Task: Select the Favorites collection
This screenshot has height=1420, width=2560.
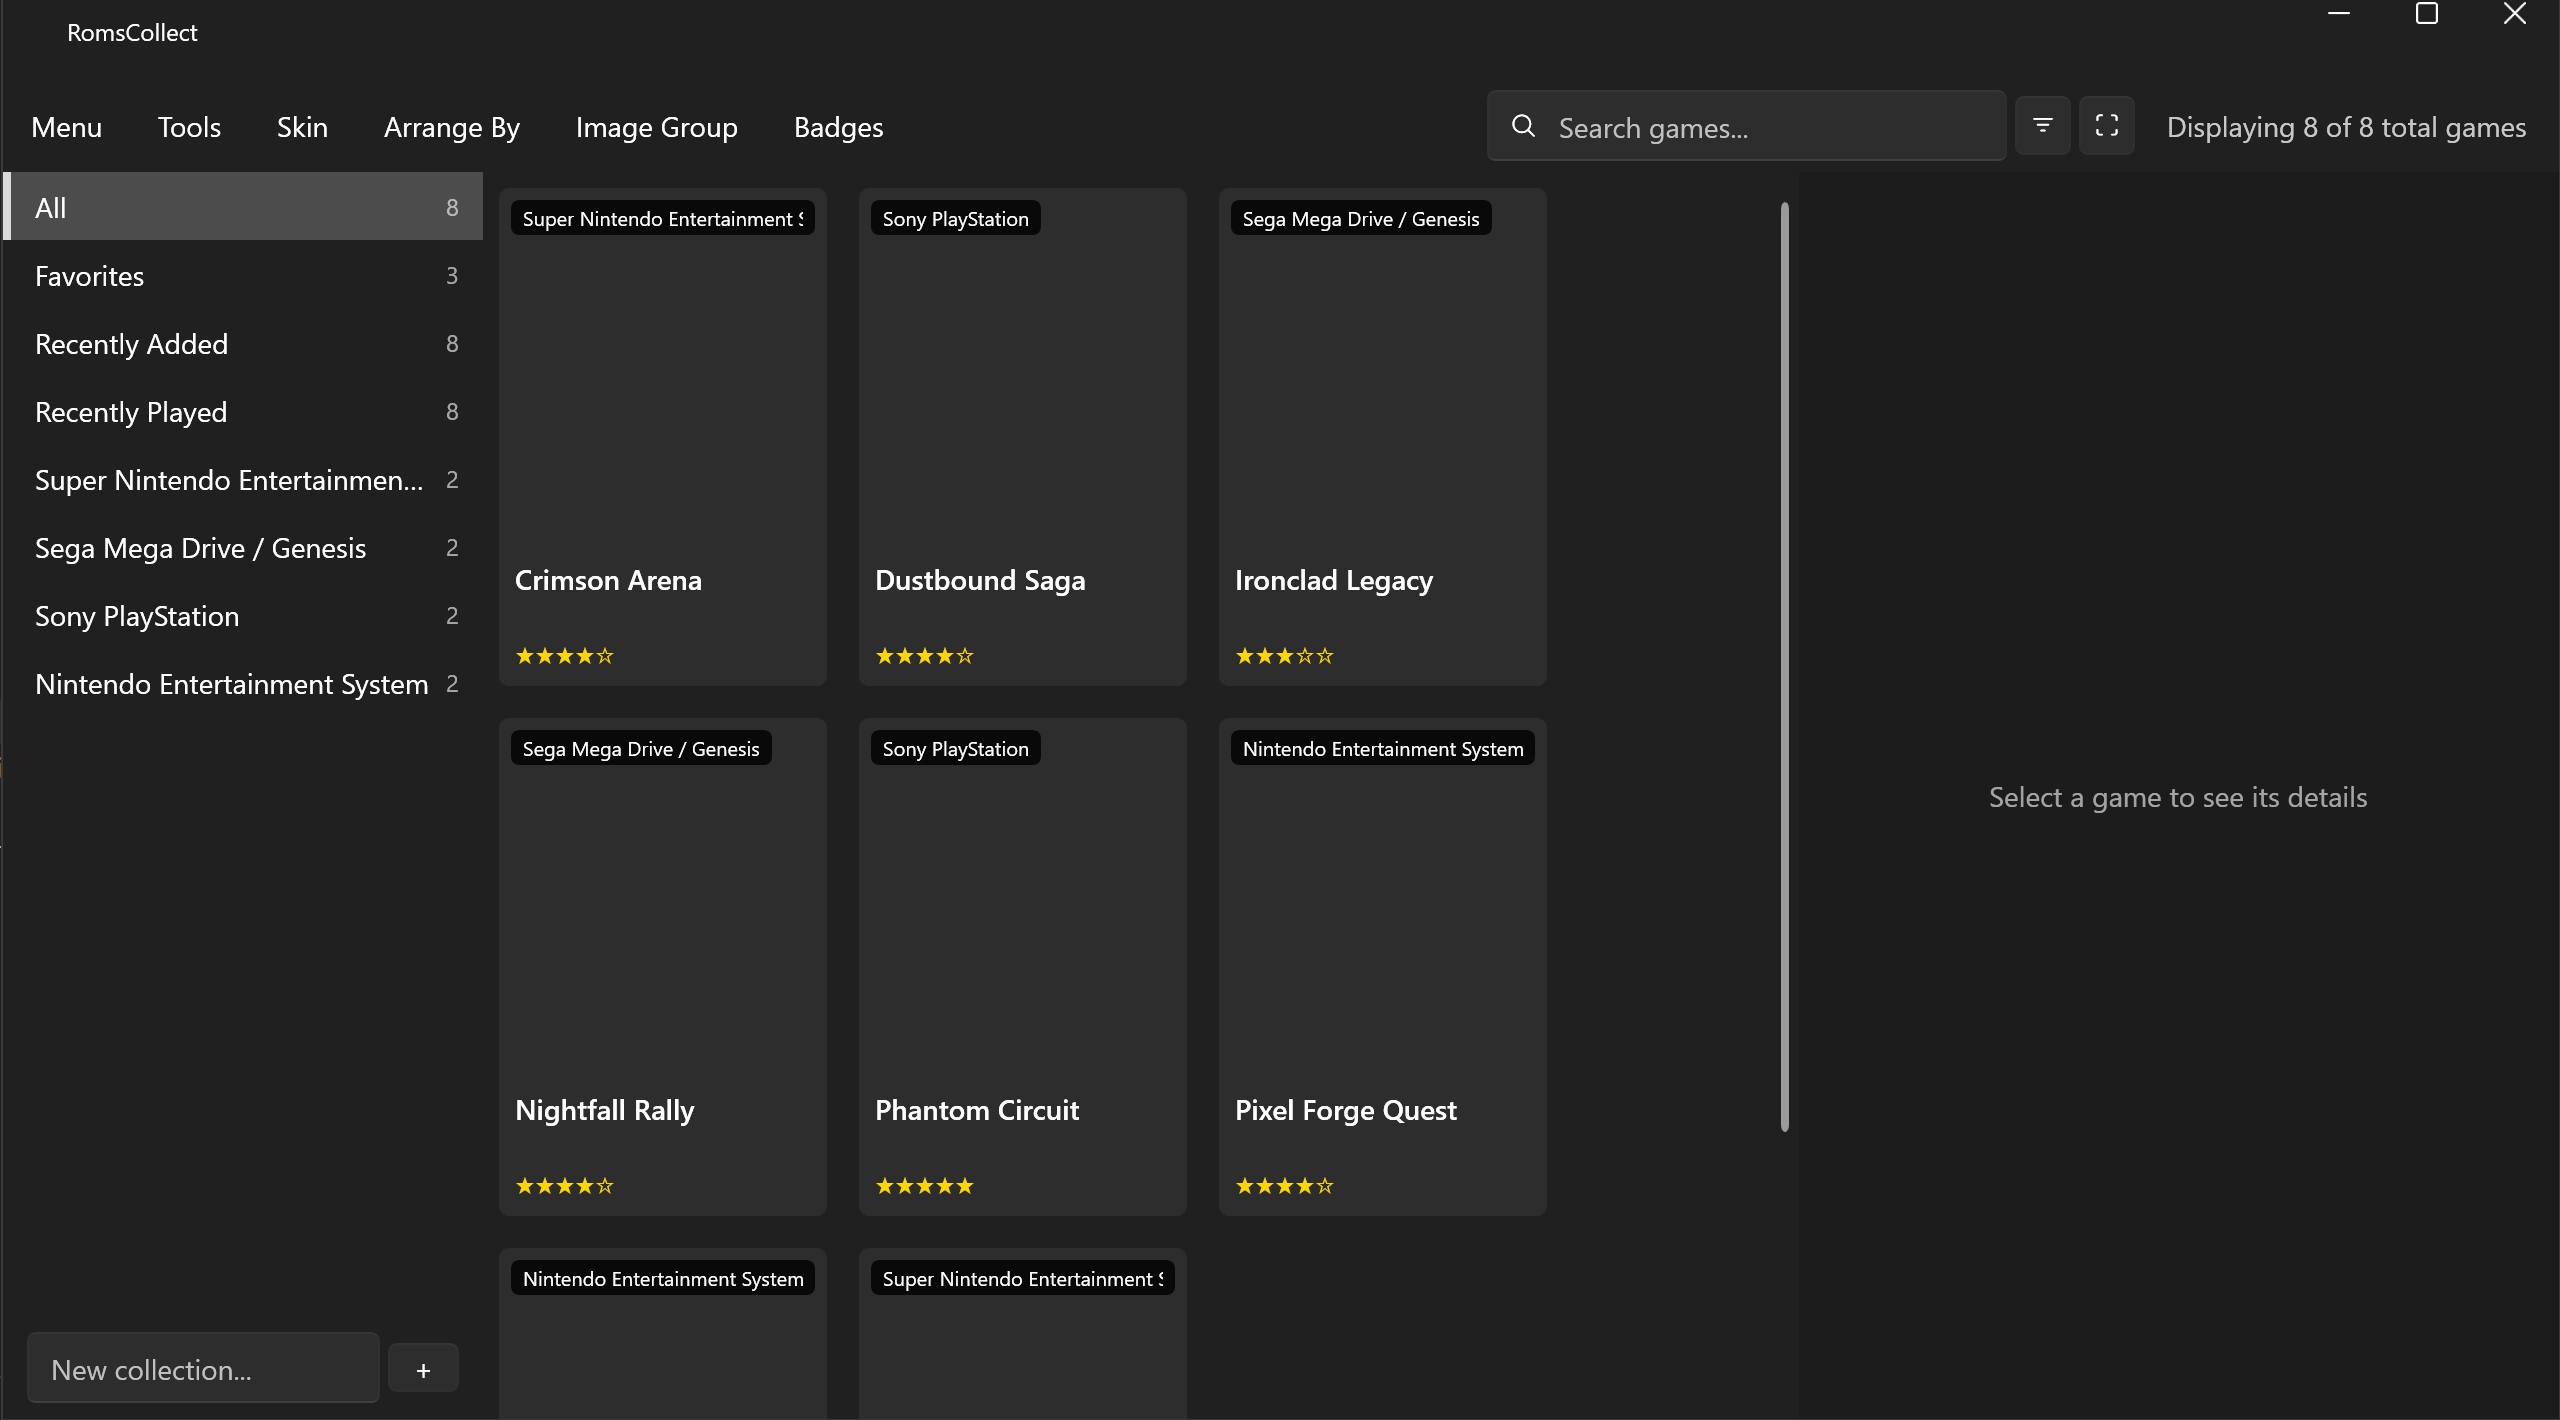Action: click(x=243, y=276)
